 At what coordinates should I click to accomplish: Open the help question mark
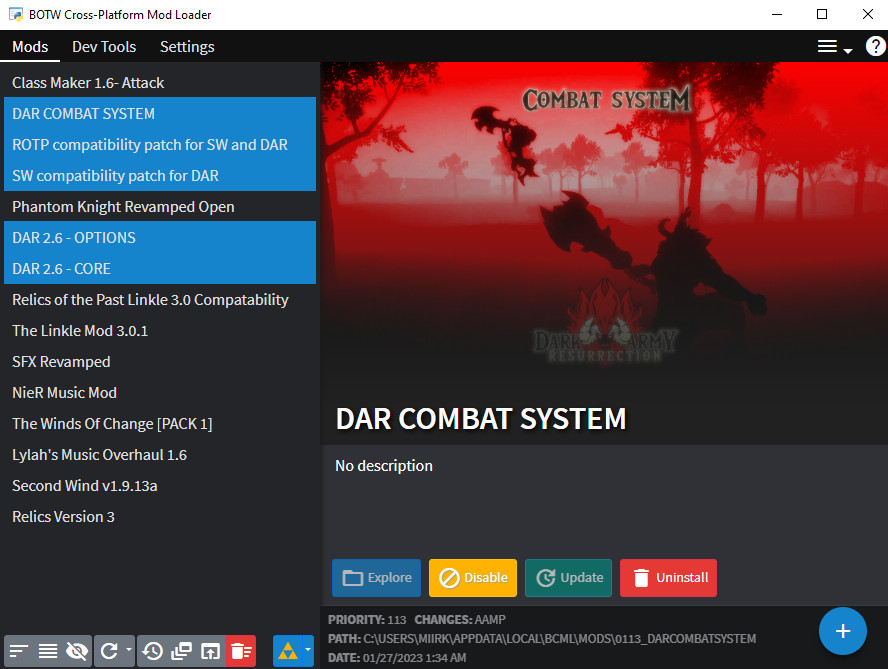[875, 46]
